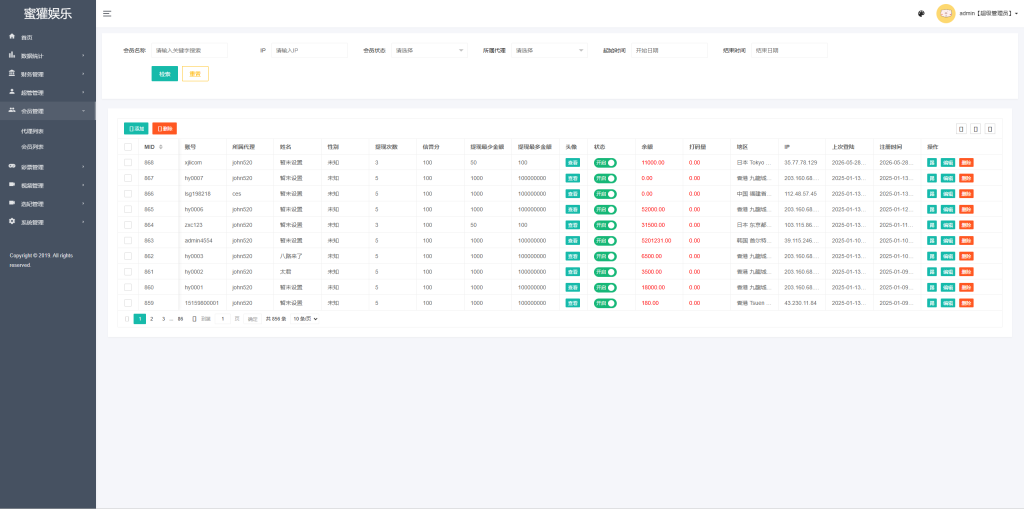Click the game controller lottery icon
The width and height of the screenshot is (1024, 509).
click(x=12, y=167)
